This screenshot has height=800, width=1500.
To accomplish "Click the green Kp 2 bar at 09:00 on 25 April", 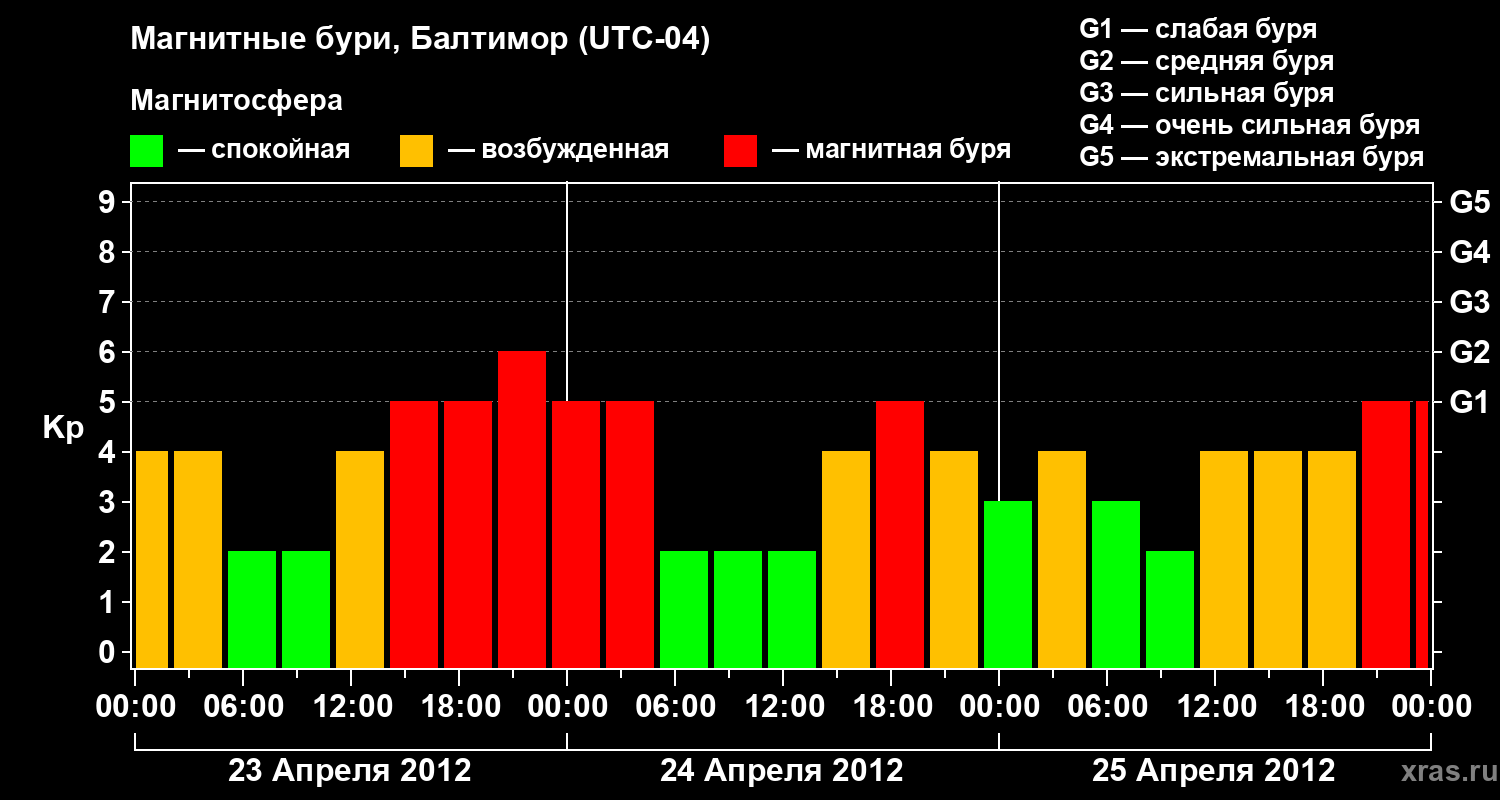I will pos(1170,609).
